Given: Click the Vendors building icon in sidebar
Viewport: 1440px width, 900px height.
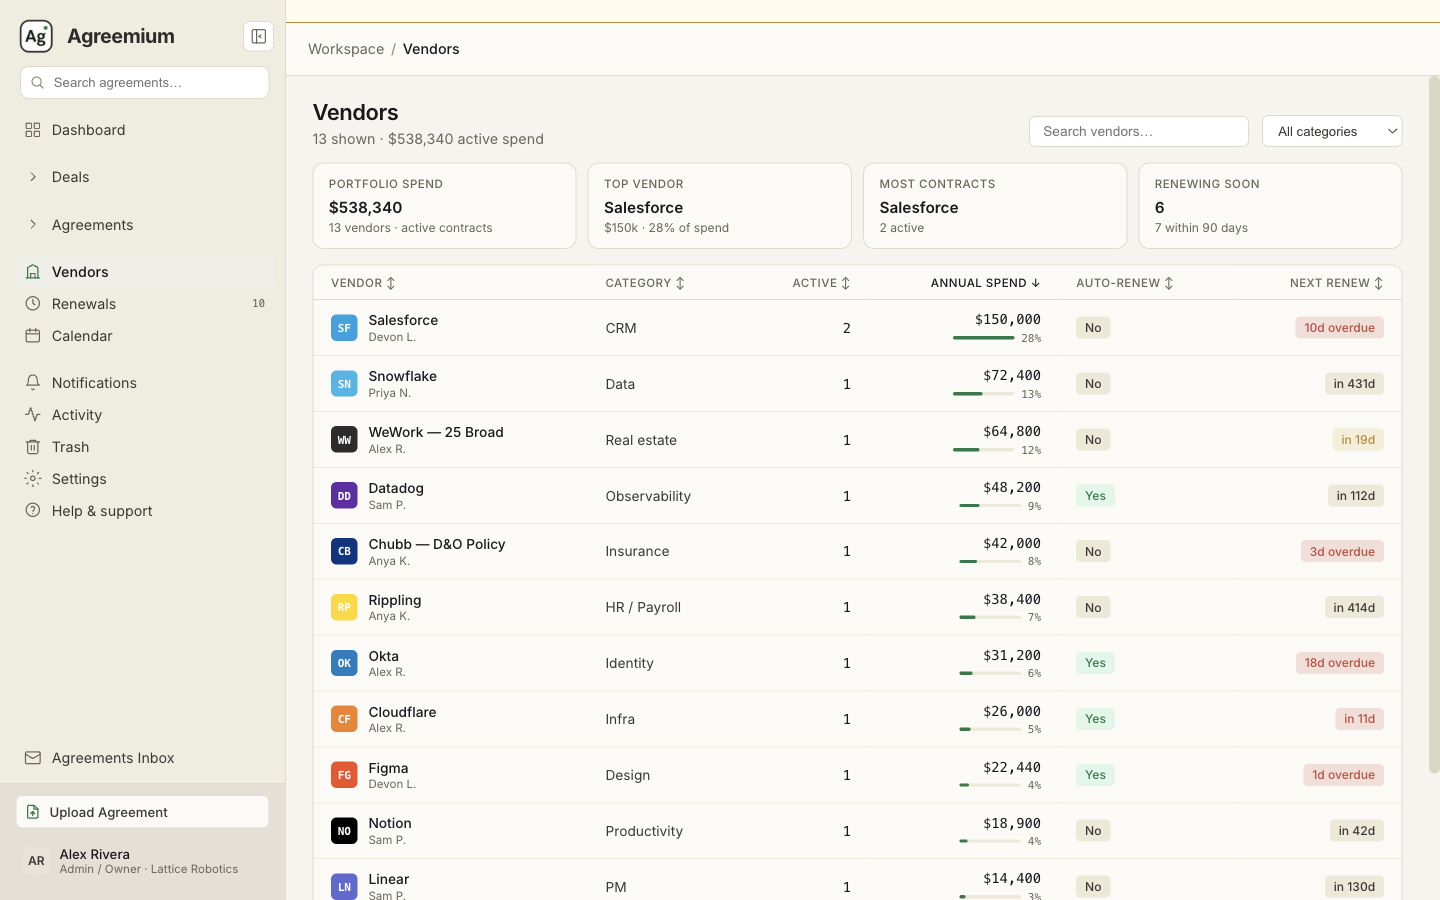Looking at the screenshot, I should point(33,272).
